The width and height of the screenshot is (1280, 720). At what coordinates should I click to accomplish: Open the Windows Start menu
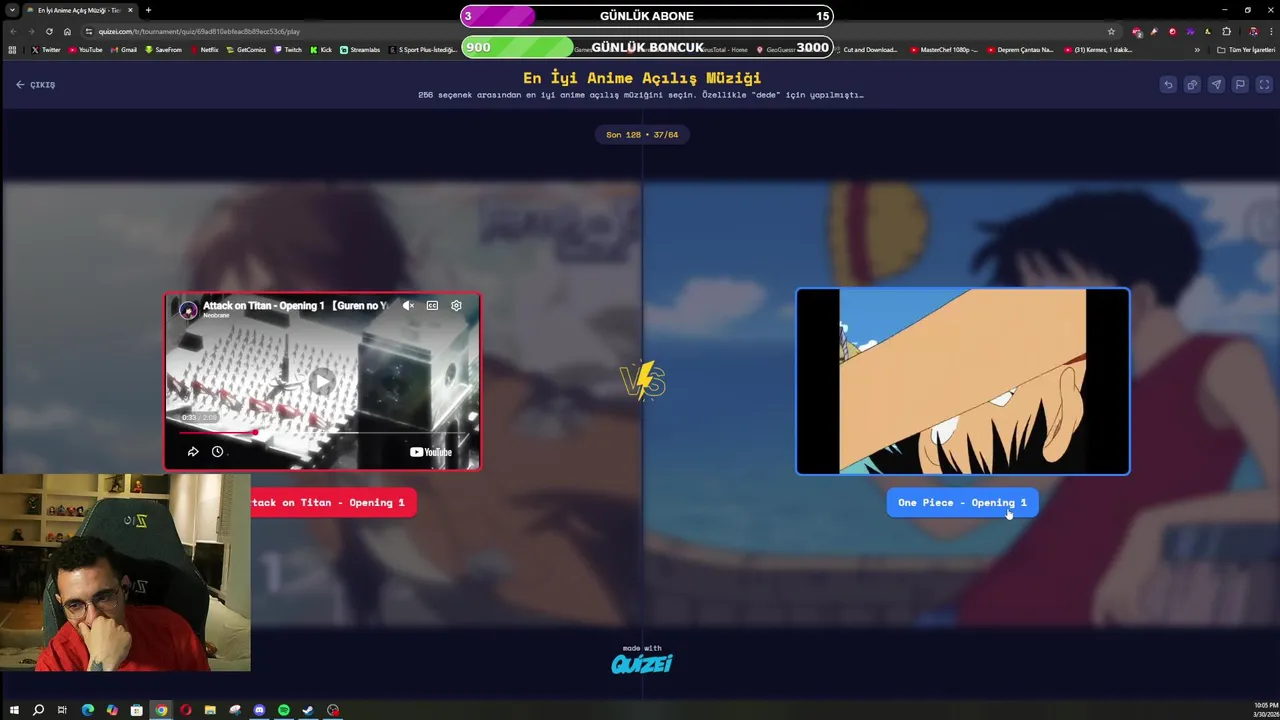14,710
